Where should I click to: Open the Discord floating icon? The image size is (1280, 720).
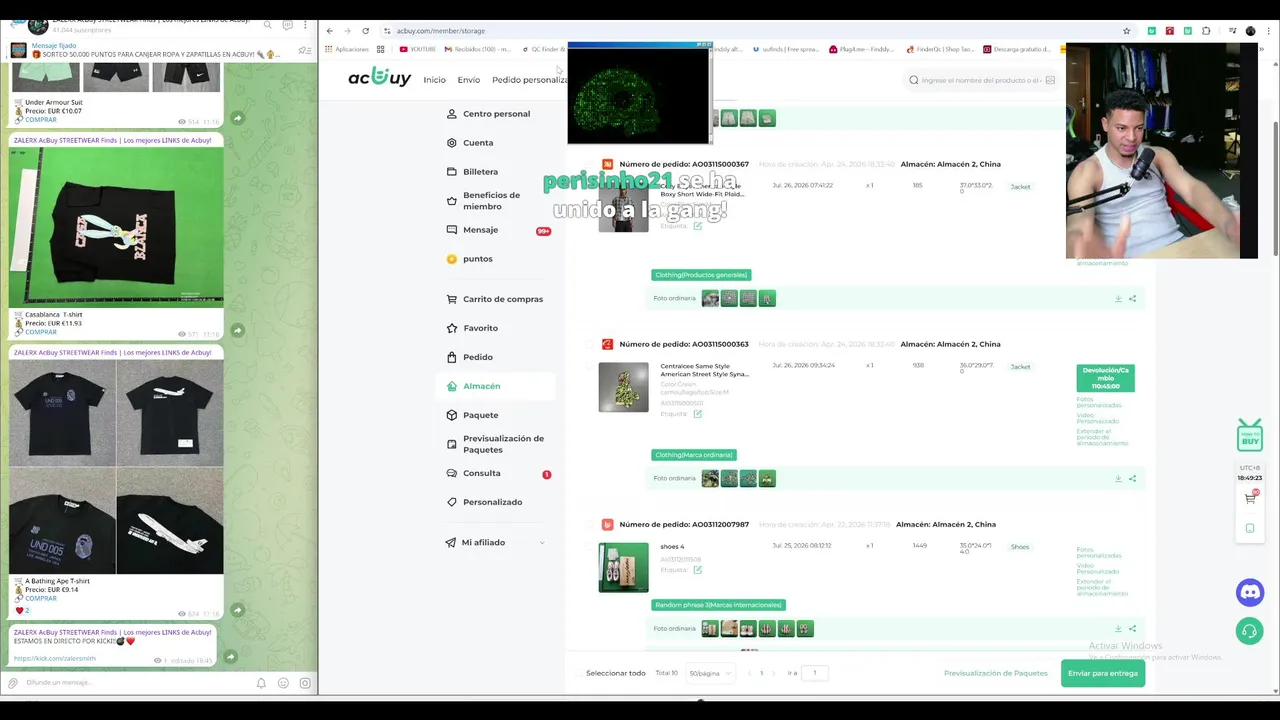click(x=1250, y=593)
